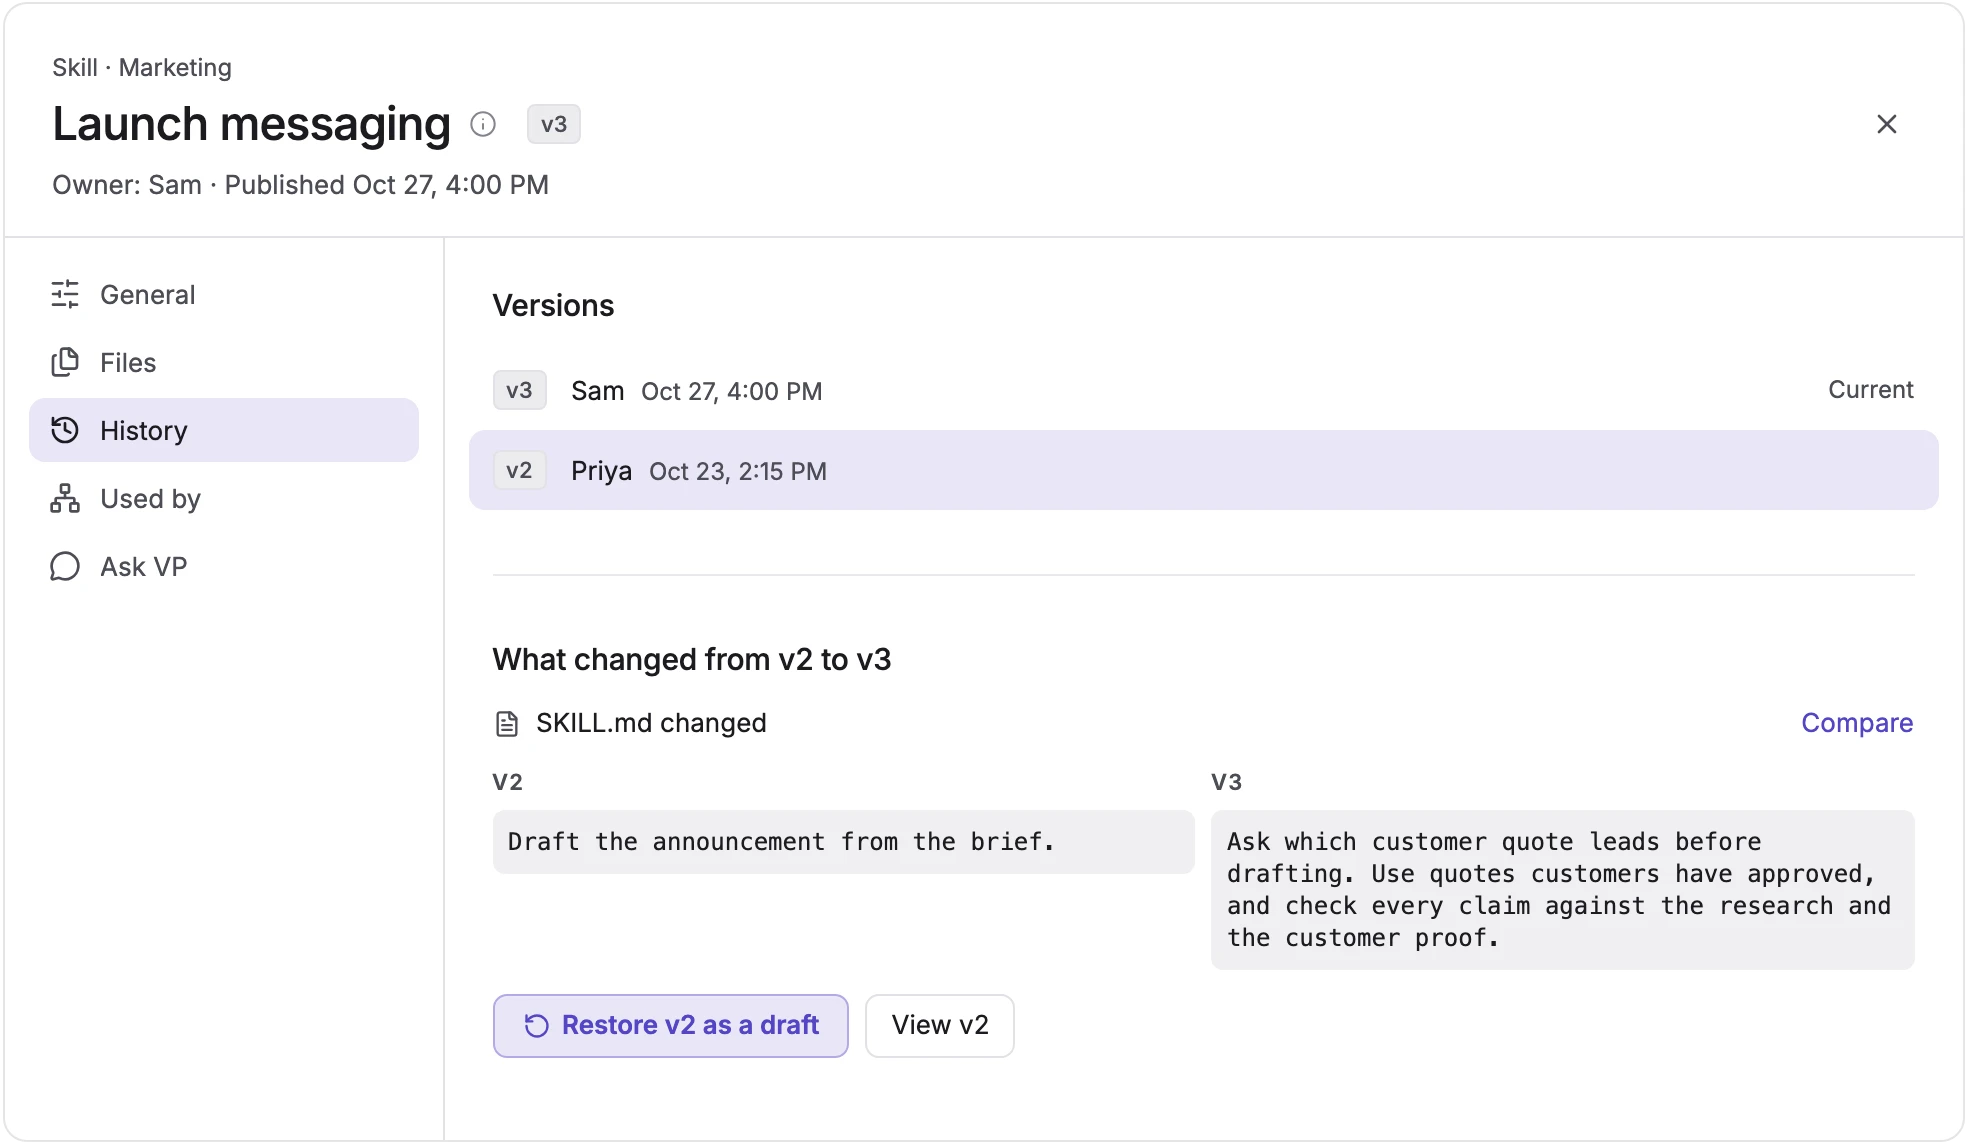
Task: Click the info icon next to Launch messaging
Action: tap(483, 124)
